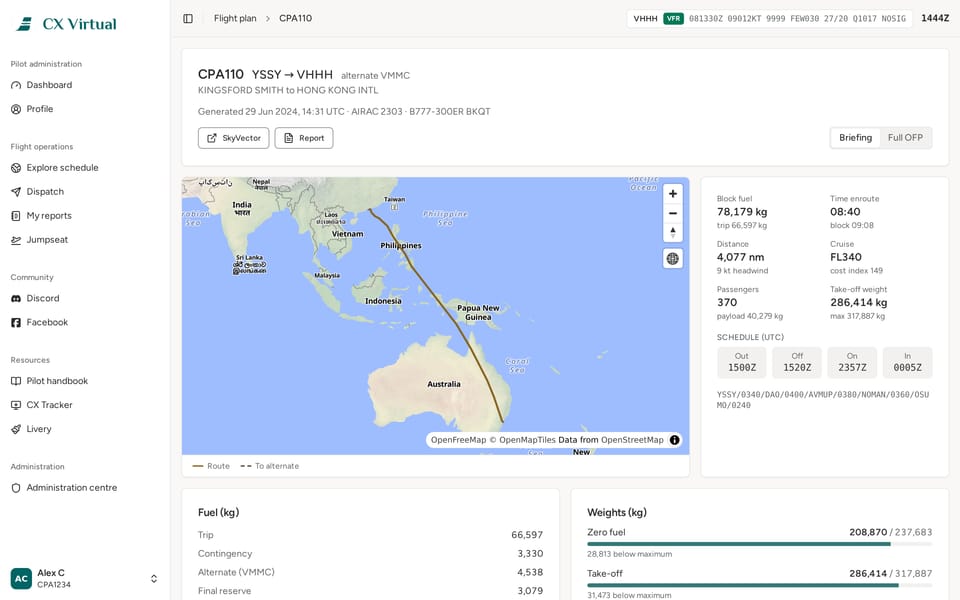Click the OpenStreetMap attribution link
Viewport: 960px width, 600px height.
click(632, 440)
